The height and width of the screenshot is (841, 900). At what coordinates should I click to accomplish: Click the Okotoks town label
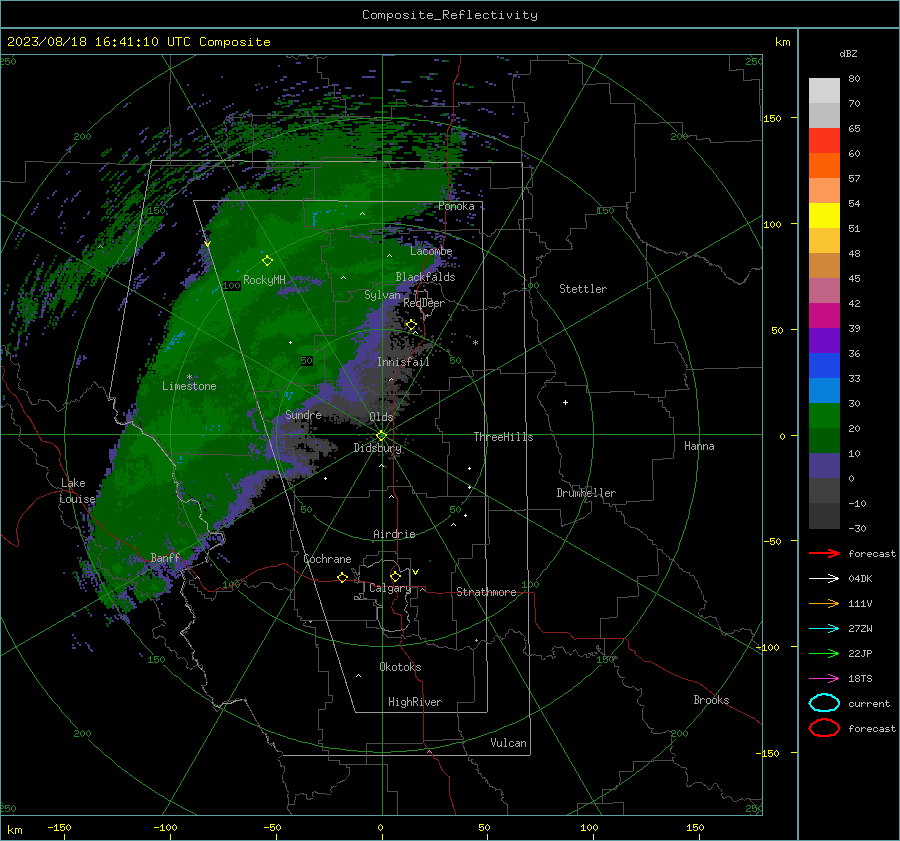400,667
